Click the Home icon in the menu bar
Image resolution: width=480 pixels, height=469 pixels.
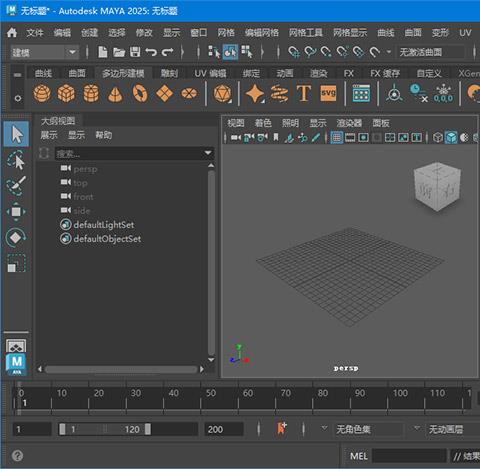[x=12, y=33]
